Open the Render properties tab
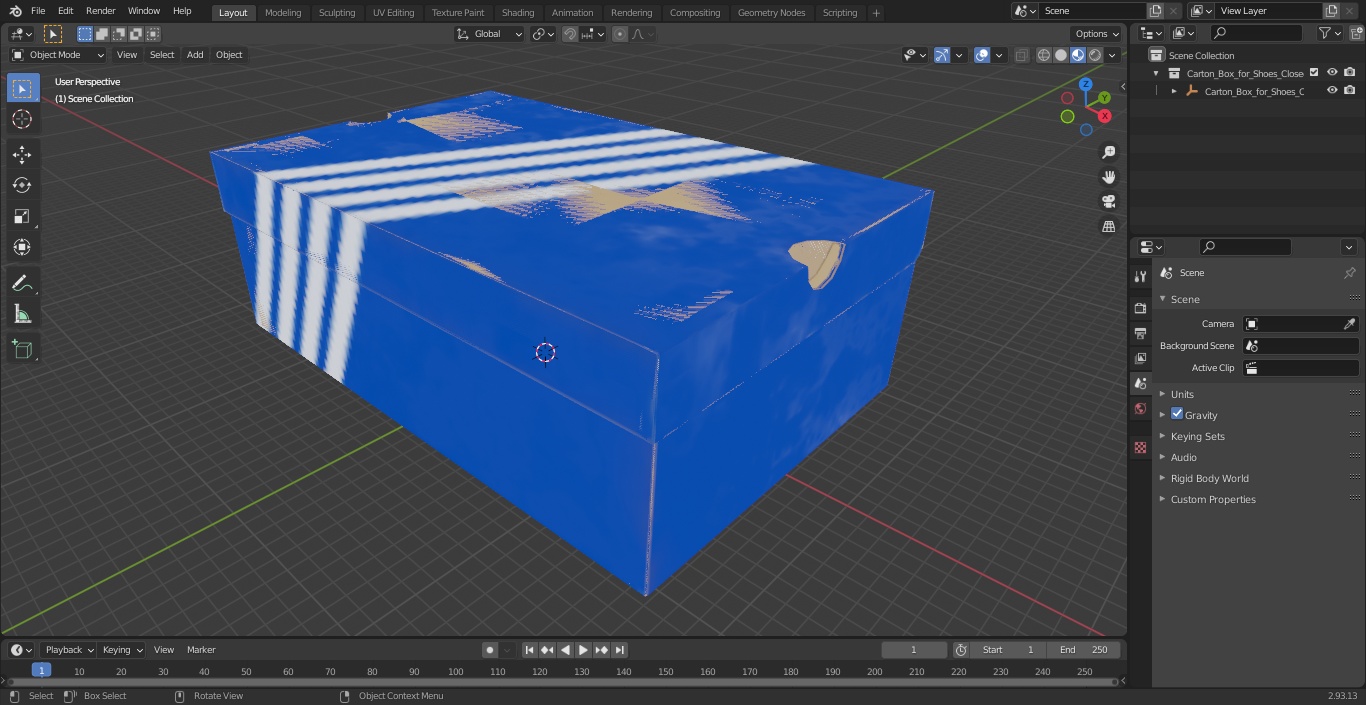Image resolution: width=1366 pixels, height=705 pixels. pos(1140,308)
